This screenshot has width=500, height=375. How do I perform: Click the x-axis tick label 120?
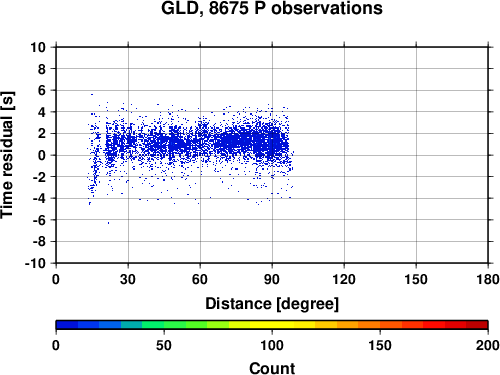pyautogui.click(x=344, y=279)
